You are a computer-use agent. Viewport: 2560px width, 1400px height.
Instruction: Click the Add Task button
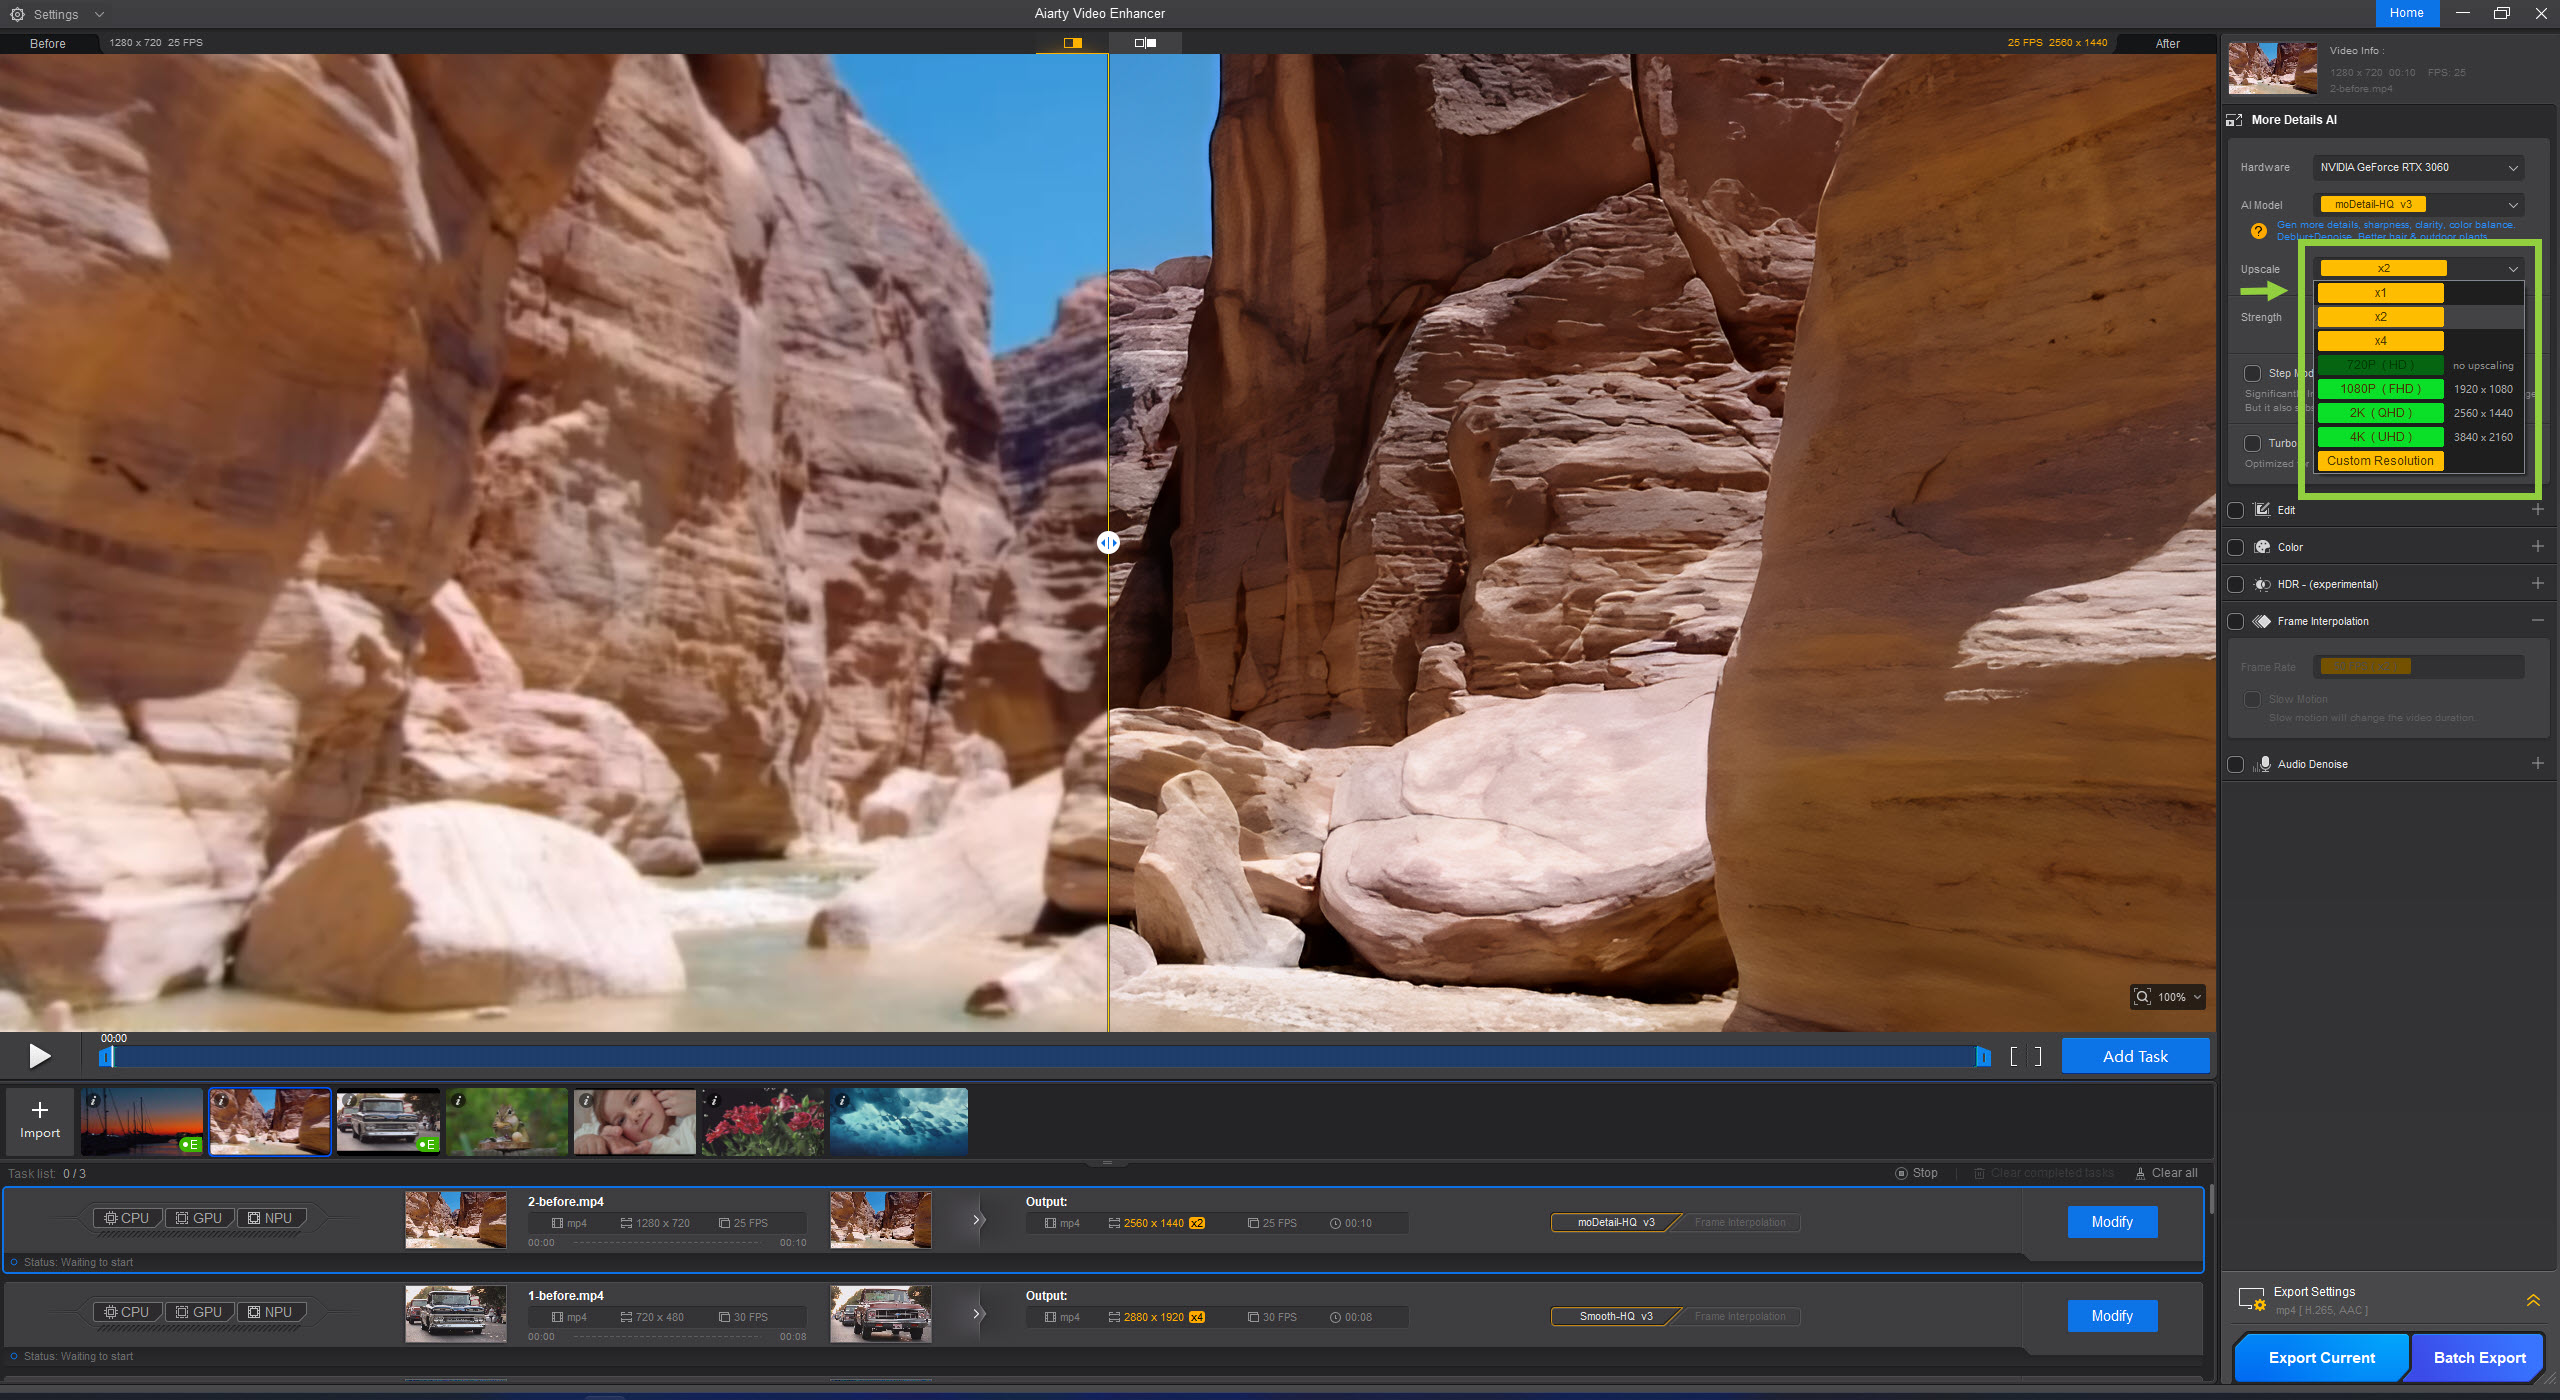2135,1056
